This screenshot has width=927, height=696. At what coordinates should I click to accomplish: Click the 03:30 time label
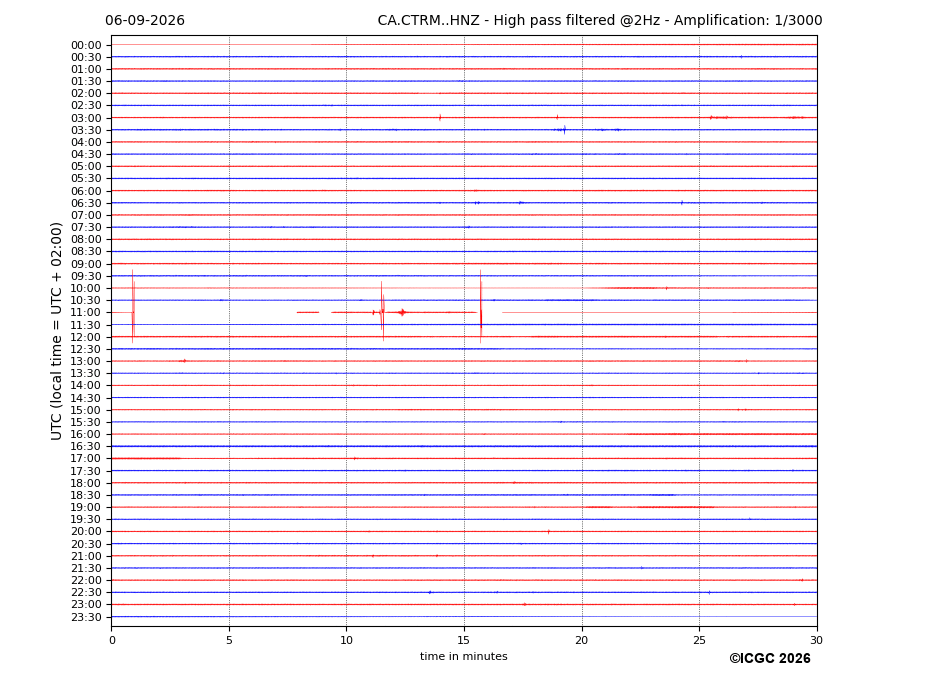[x=86, y=130]
